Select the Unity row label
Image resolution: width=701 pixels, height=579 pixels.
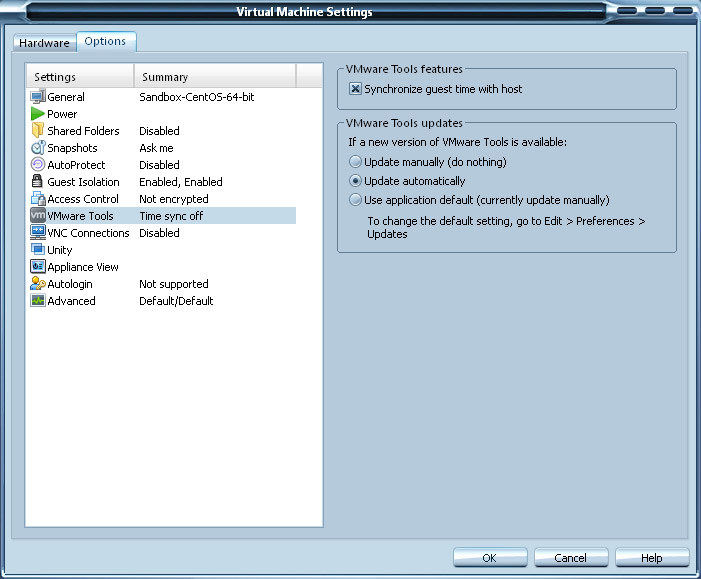(x=59, y=250)
